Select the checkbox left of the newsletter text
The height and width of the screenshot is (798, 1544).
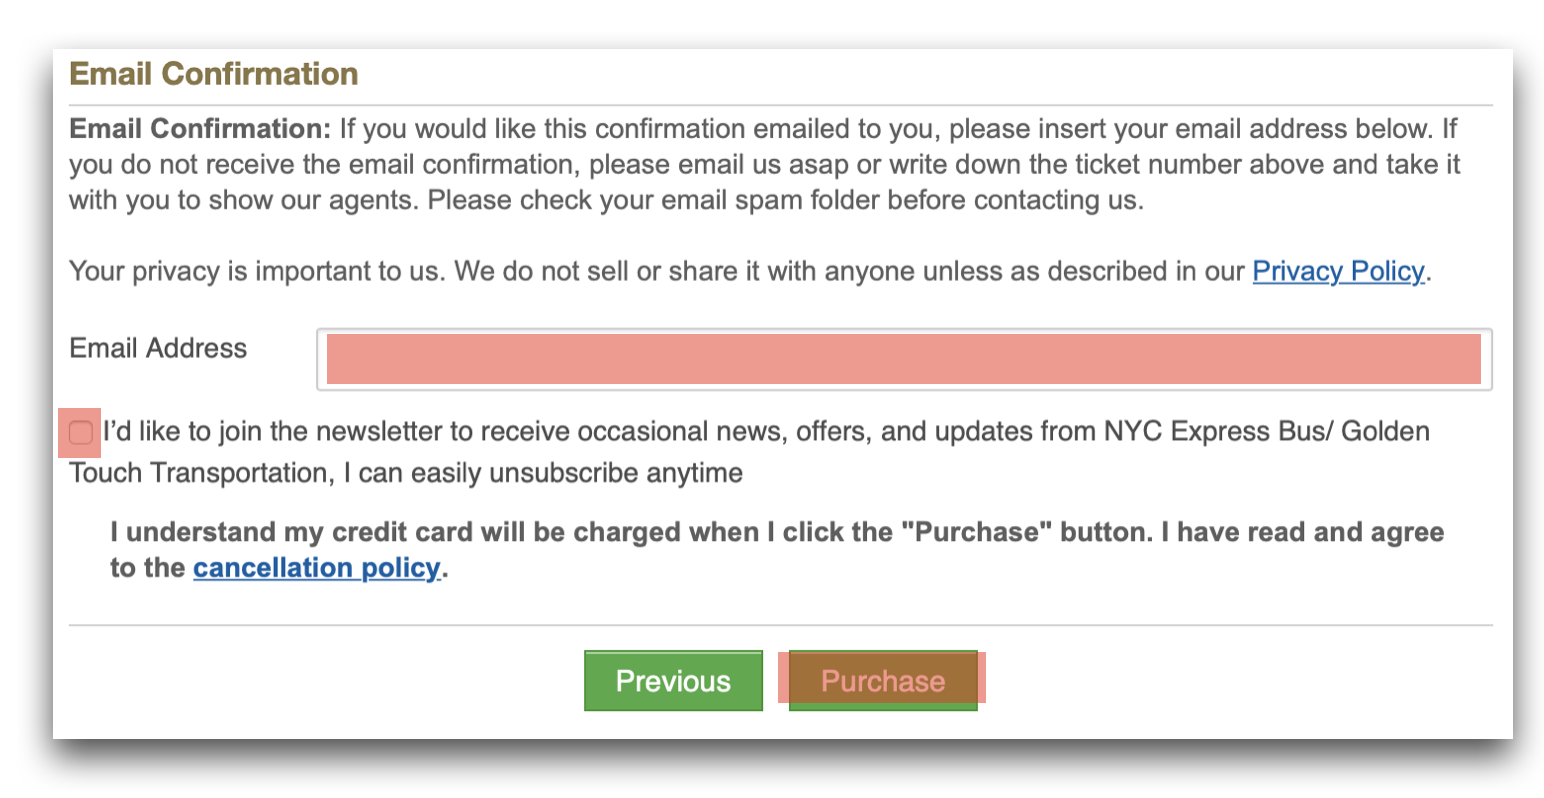pos(81,433)
